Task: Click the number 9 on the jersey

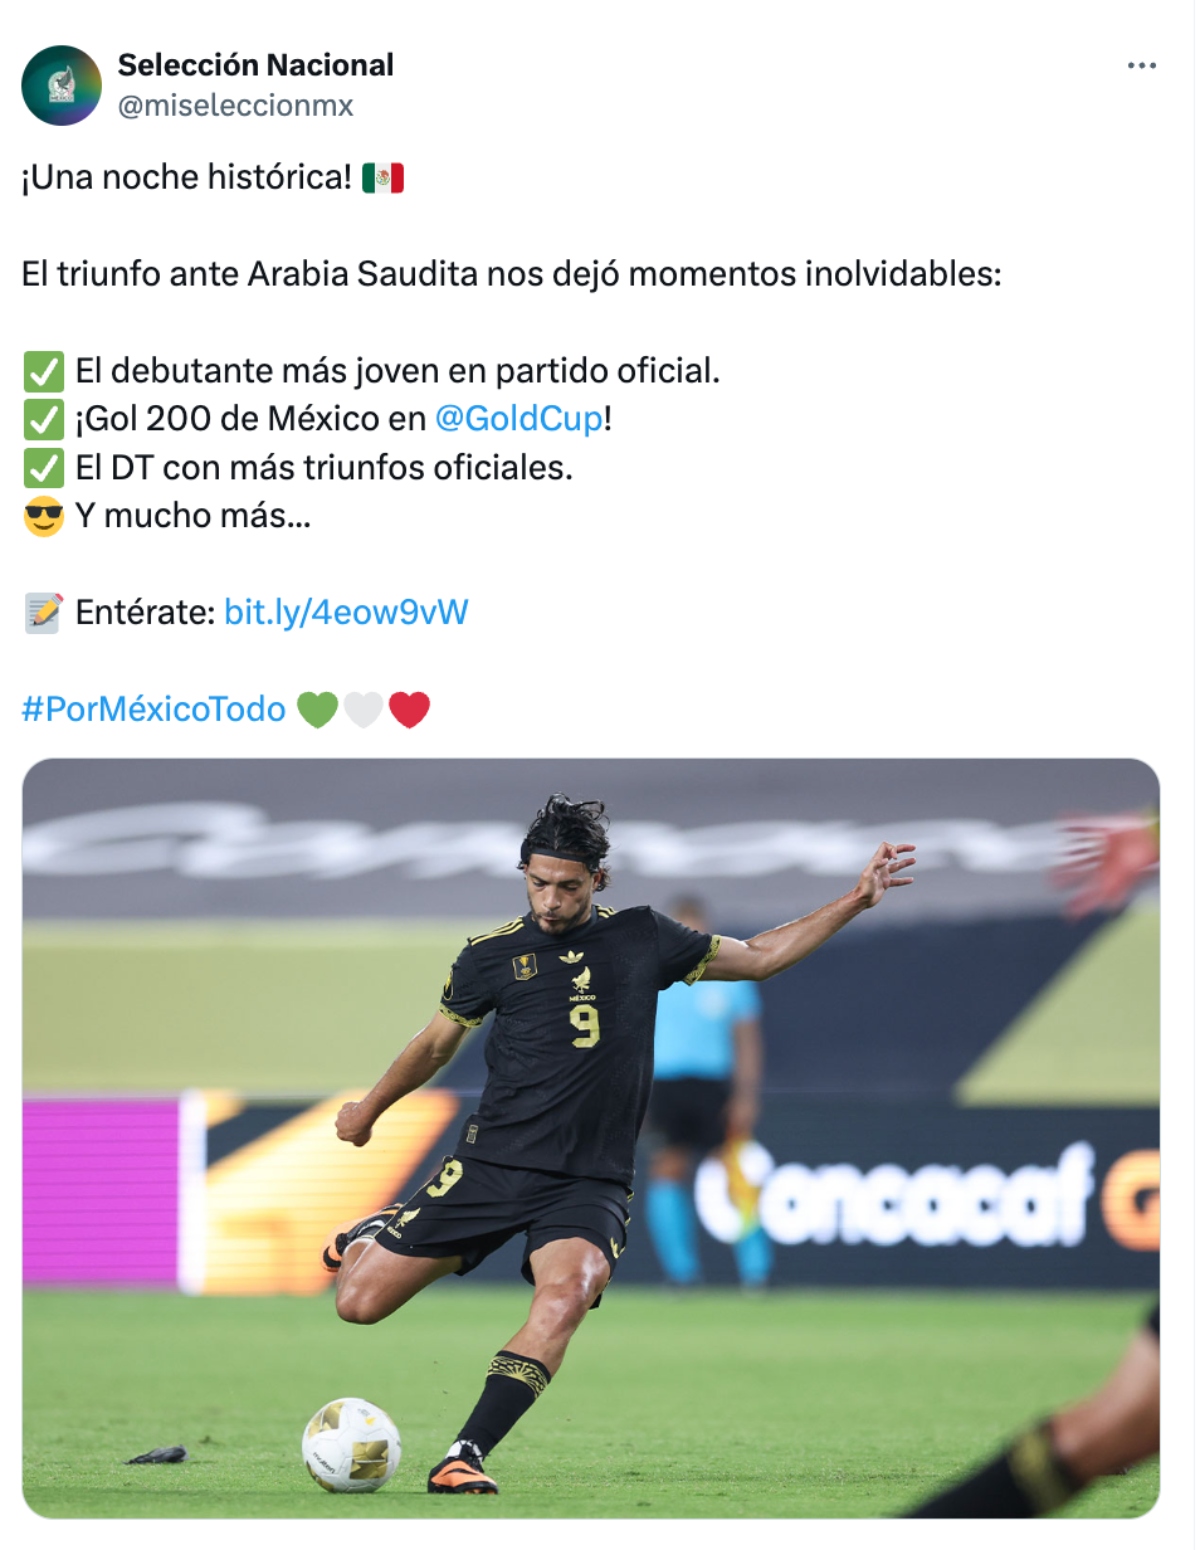Action: click(x=585, y=1026)
